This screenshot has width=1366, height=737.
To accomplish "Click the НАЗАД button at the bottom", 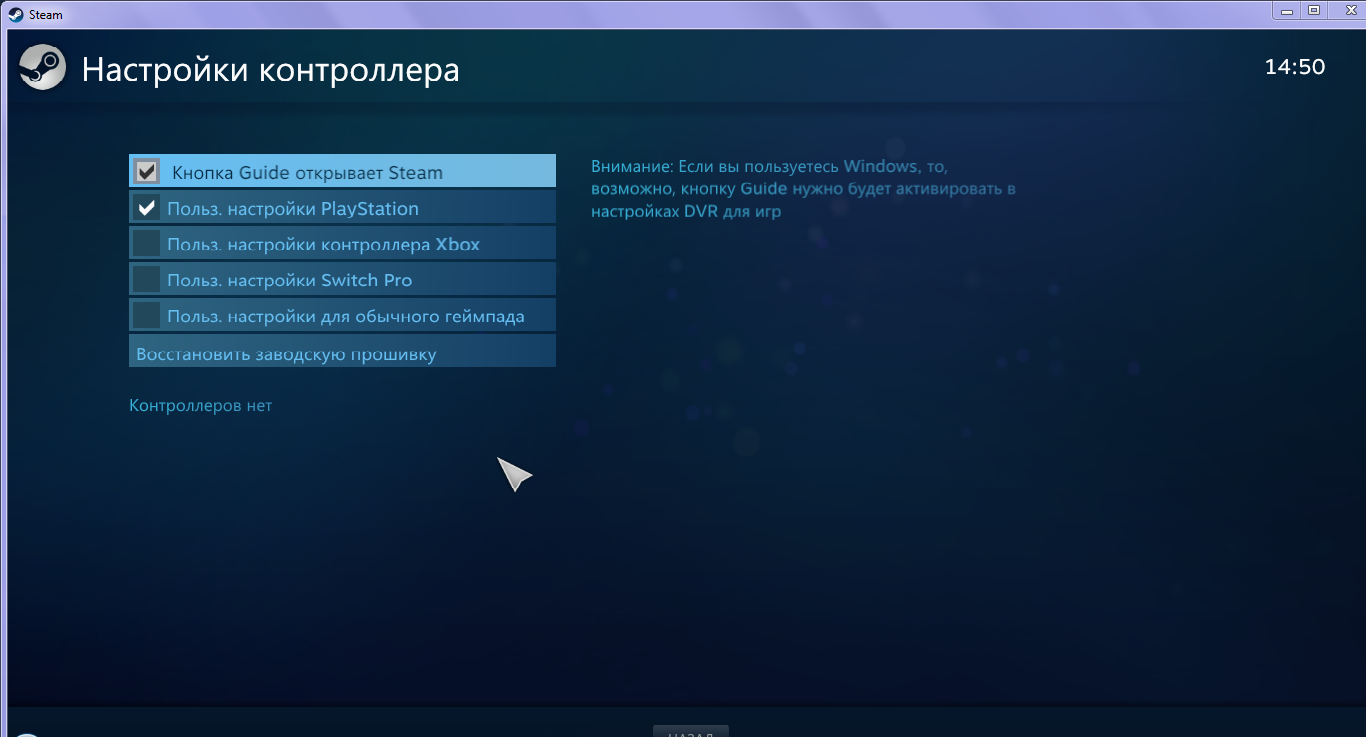I will coord(691,731).
